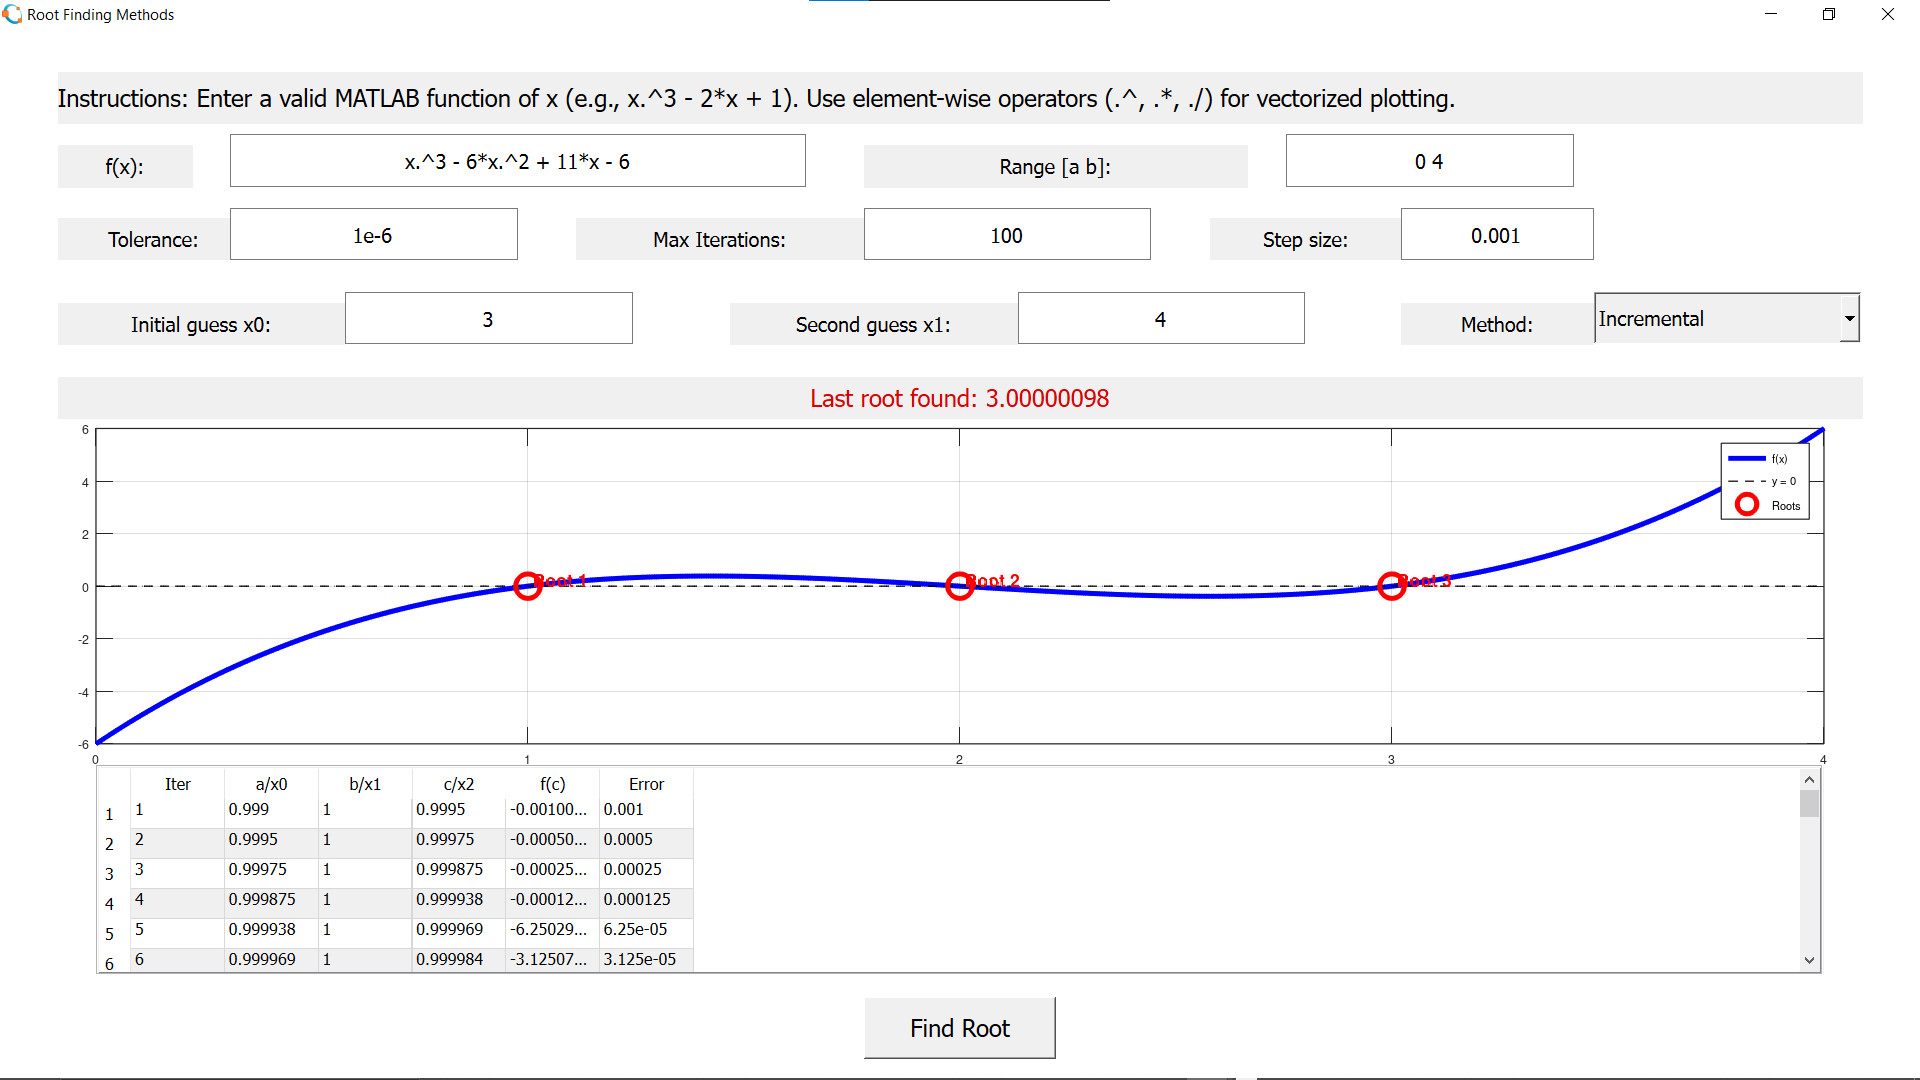This screenshot has height=1080, width=1920.
Task: Click the f(x) function input field
Action: tap(517, 161)
